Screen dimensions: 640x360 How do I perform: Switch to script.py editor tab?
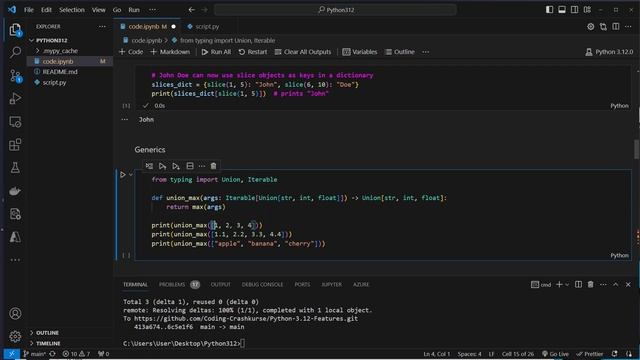pyautogui.click(x=203, y=27)
